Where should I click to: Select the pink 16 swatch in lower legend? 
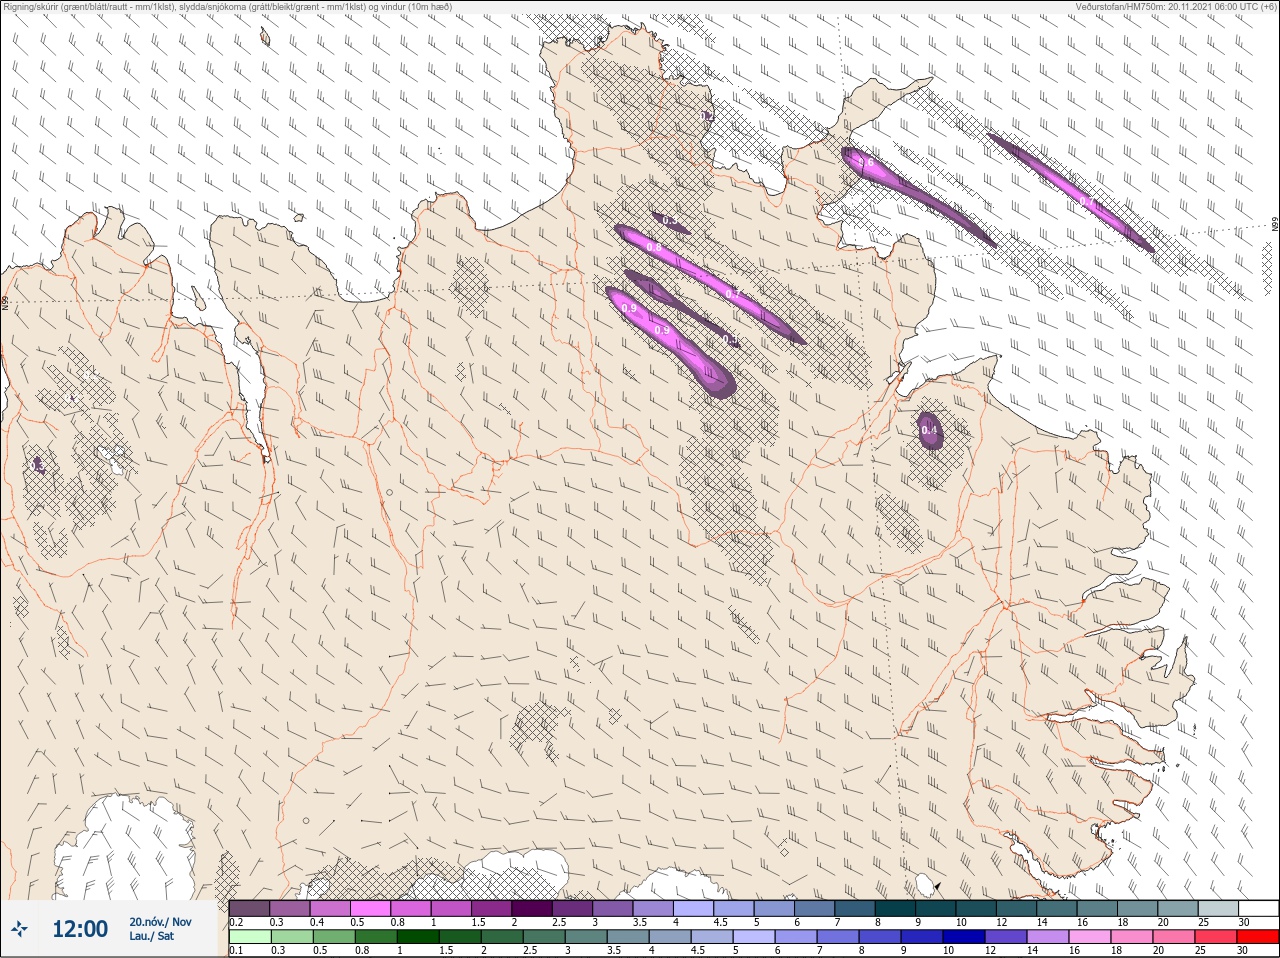click(1090, 937)
